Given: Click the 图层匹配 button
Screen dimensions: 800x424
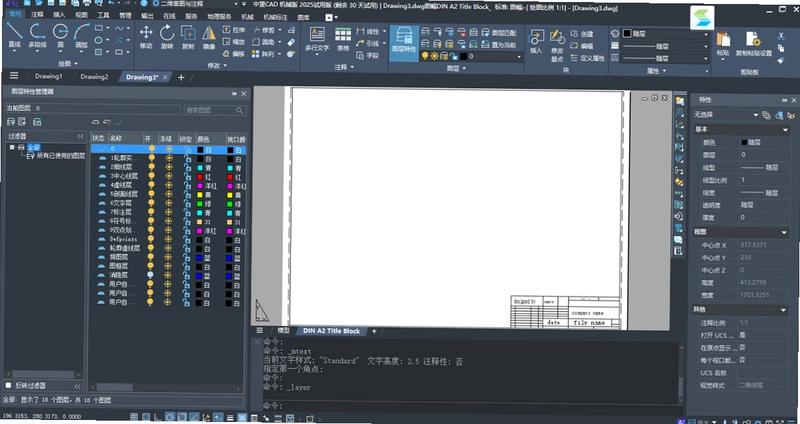Looking at the screenshot, I should click(499, 33).
